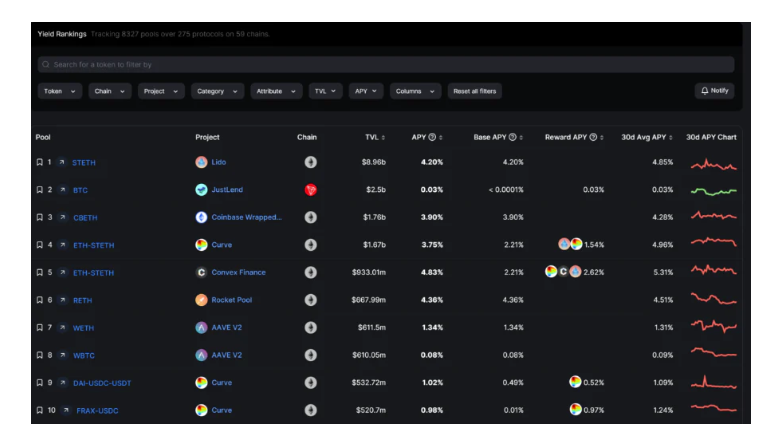
Task: Open the CBETH pool link
Action: (85, 218)
